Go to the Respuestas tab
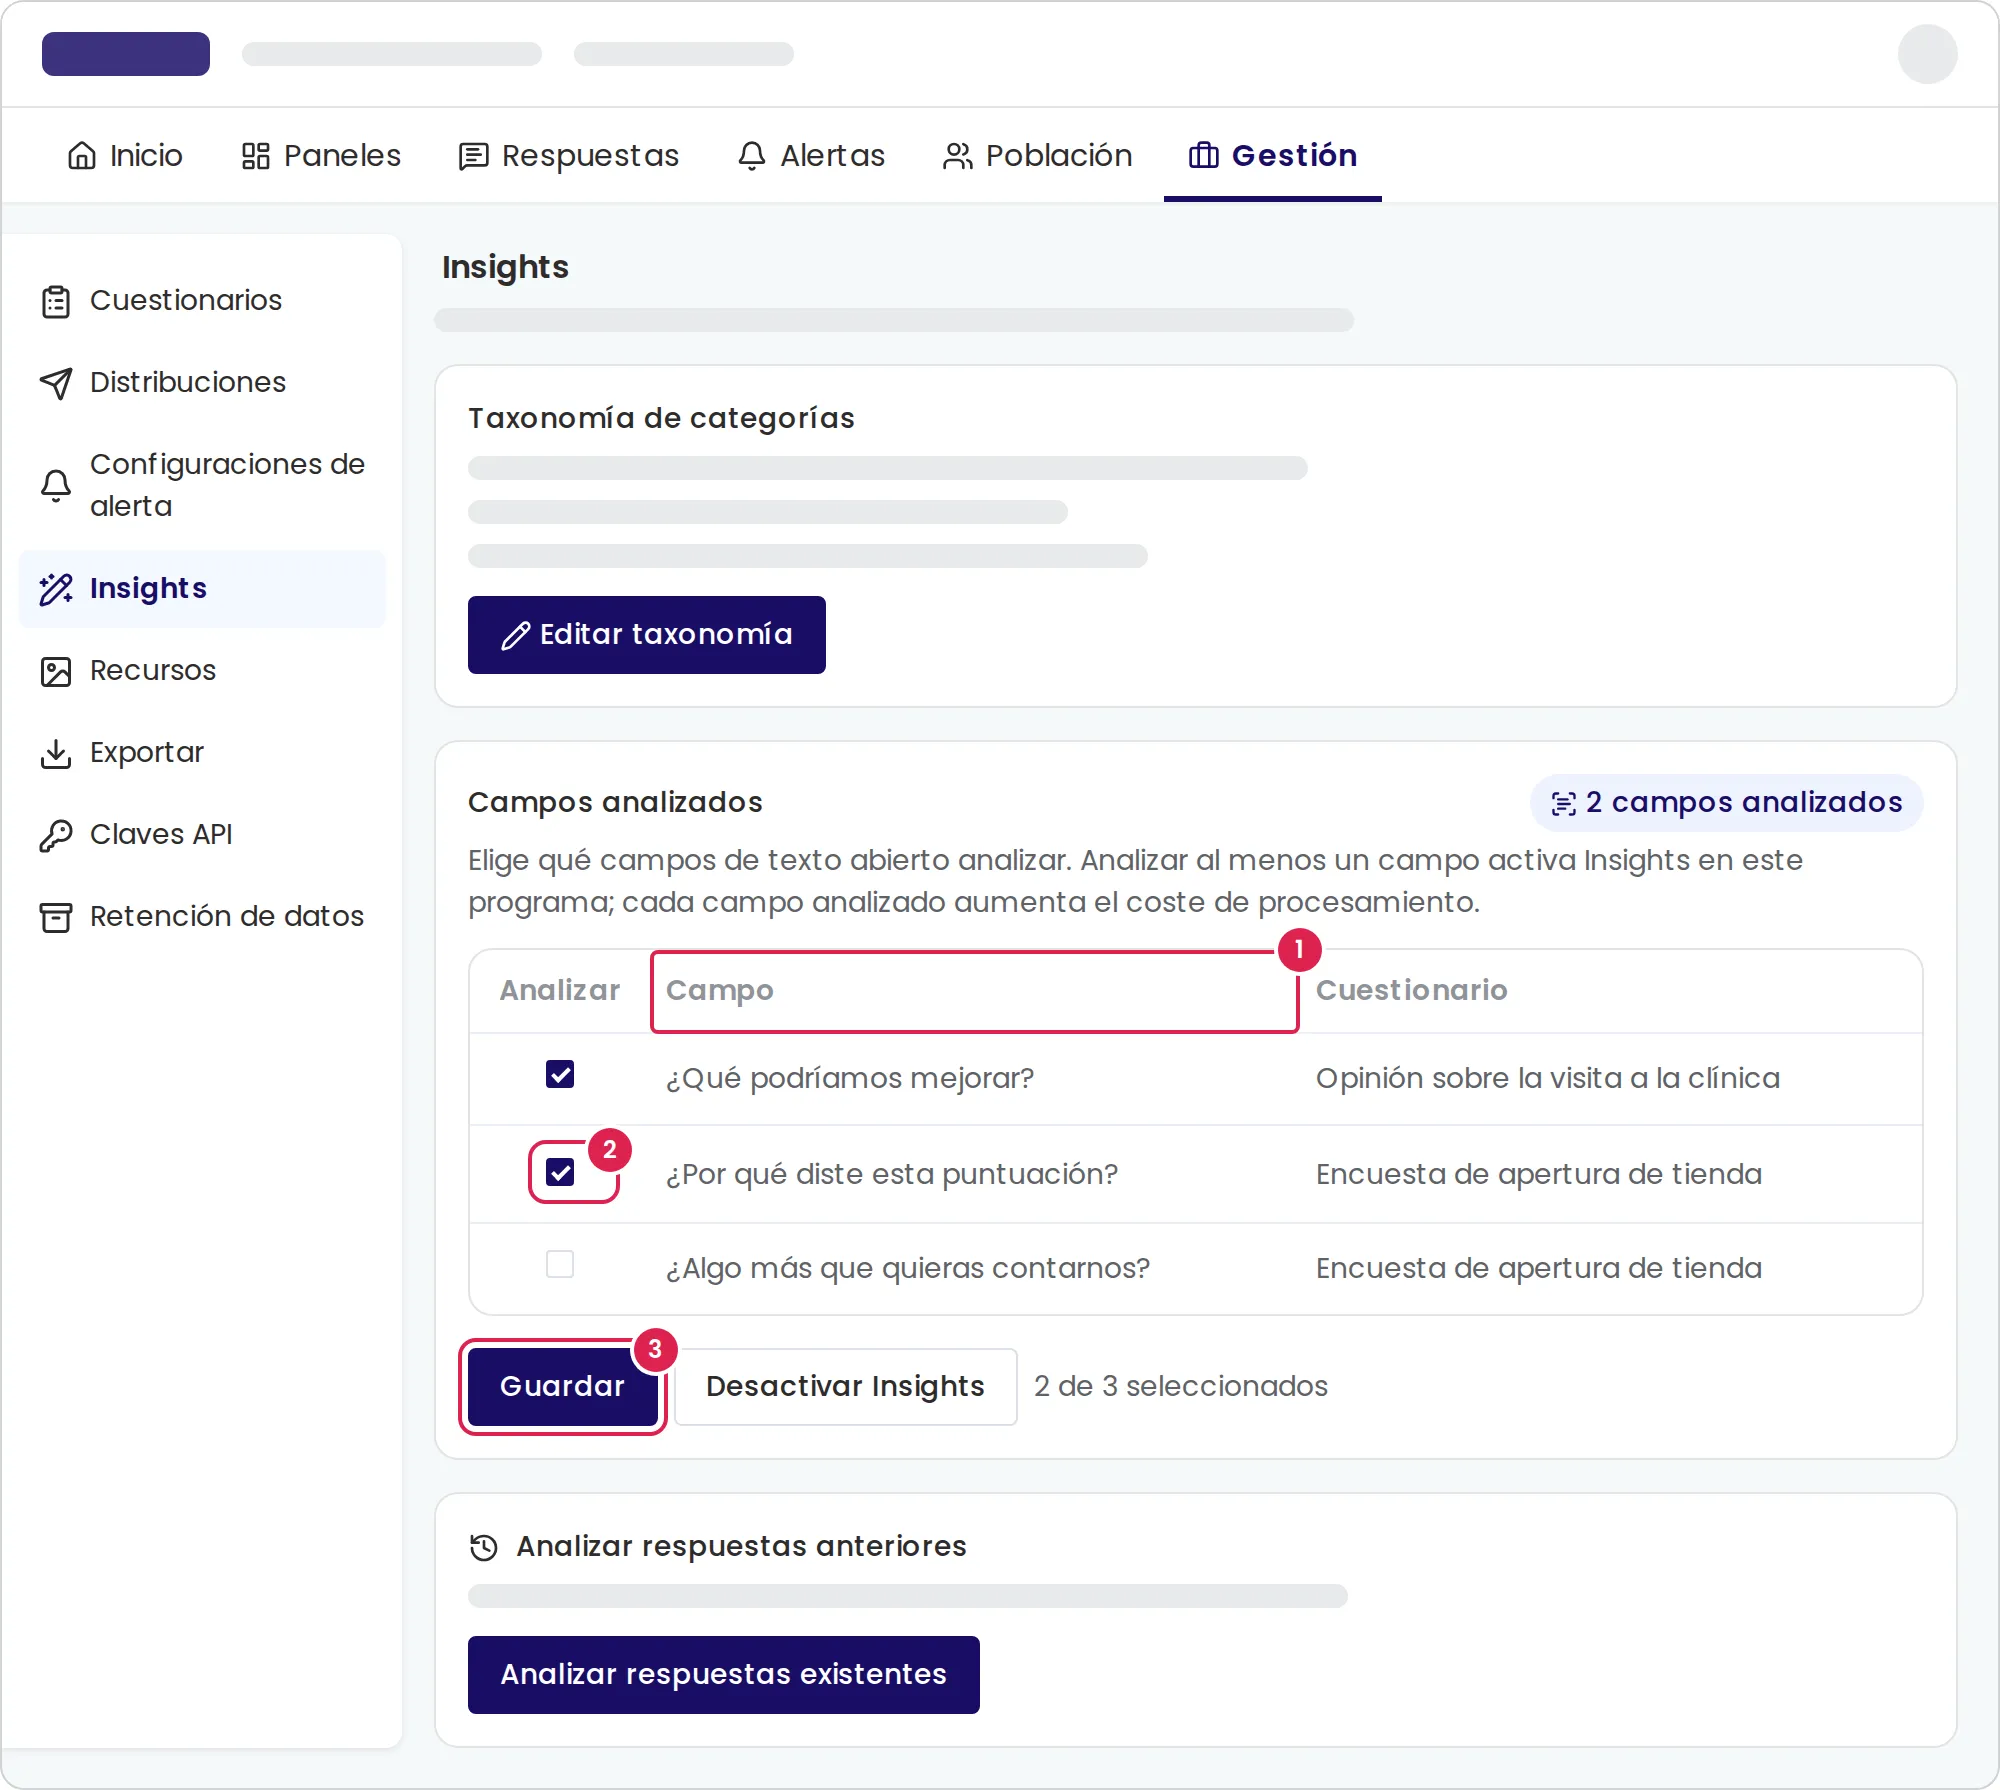2000x1790 pixels. 569,156
